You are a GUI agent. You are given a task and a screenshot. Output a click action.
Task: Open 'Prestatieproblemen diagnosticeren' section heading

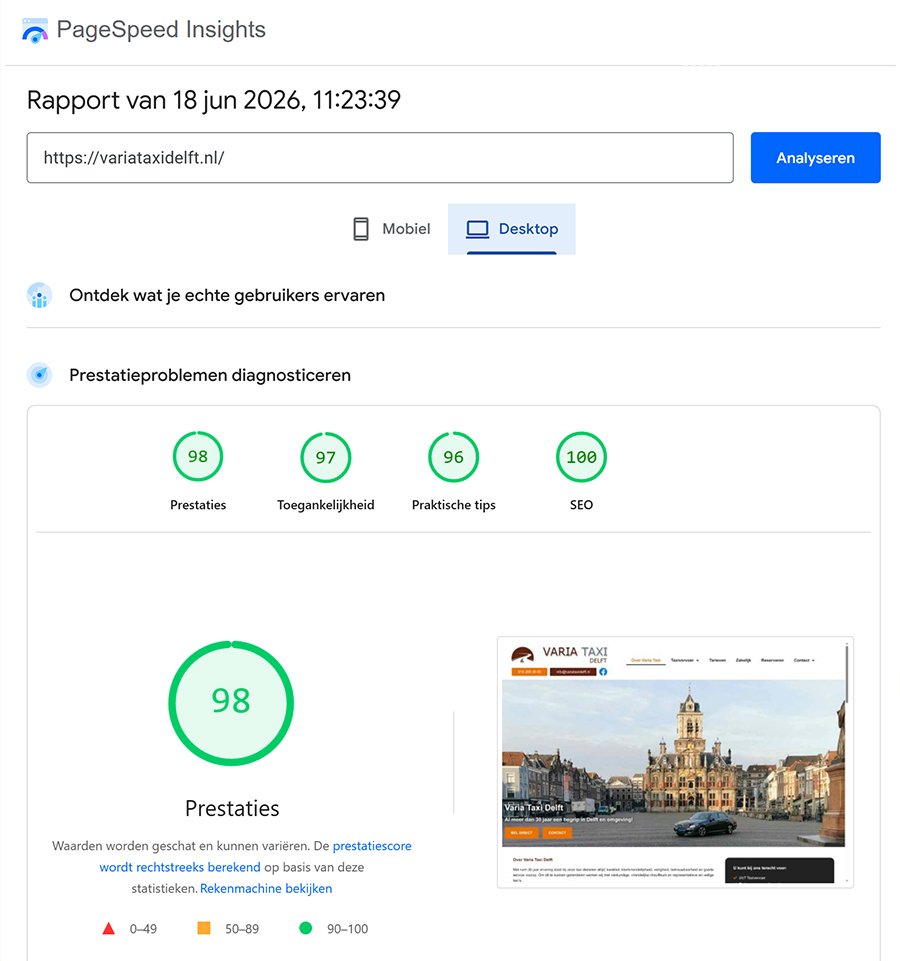(210, 375)
